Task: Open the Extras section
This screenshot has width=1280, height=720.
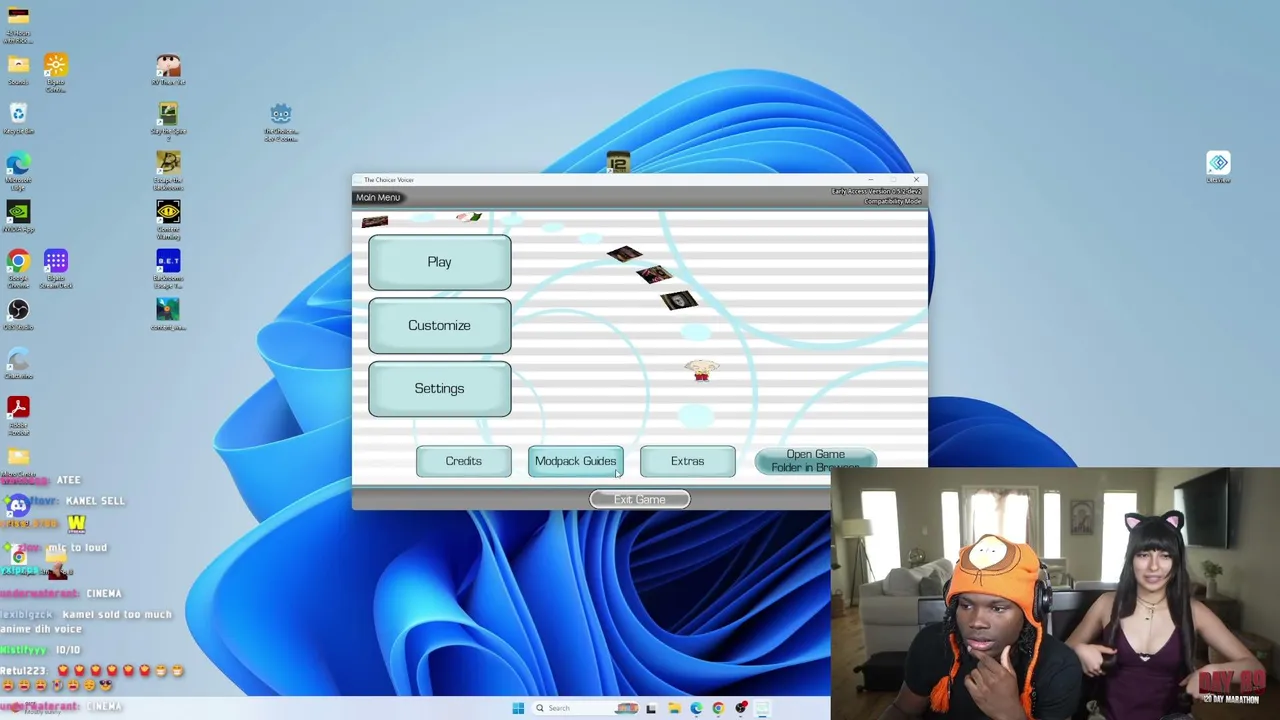Action: [x=687, y=461]
